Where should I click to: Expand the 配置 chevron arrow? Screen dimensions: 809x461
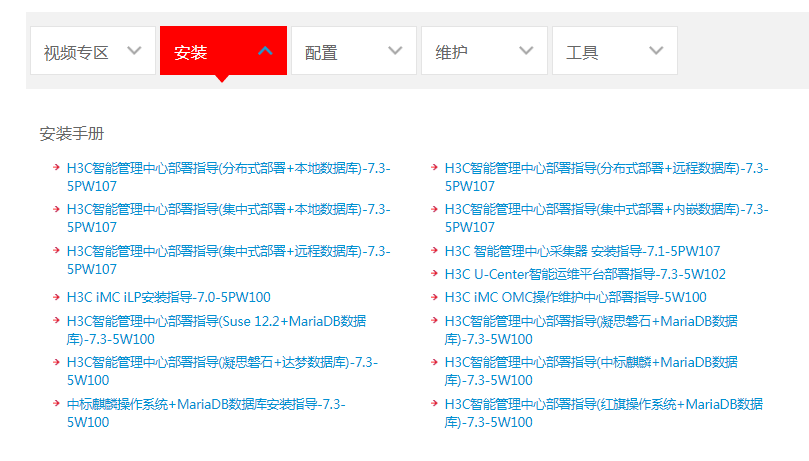pyautogui.click(x=395, y=51)
